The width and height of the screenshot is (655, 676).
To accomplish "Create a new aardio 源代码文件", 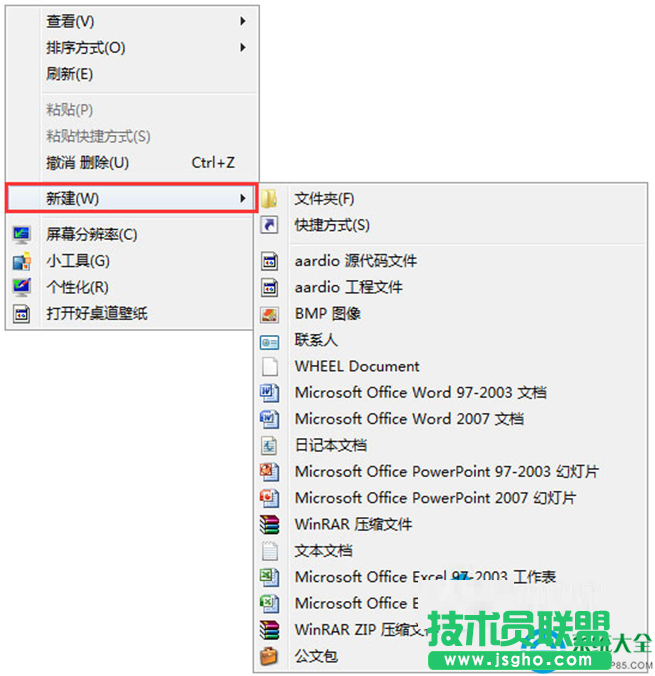I will point(355,261).
